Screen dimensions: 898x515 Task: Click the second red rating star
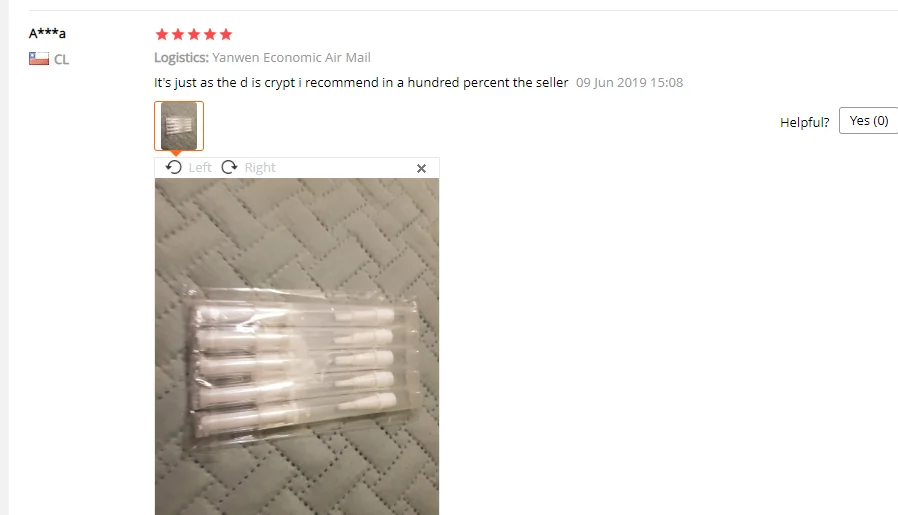point(178,34)
